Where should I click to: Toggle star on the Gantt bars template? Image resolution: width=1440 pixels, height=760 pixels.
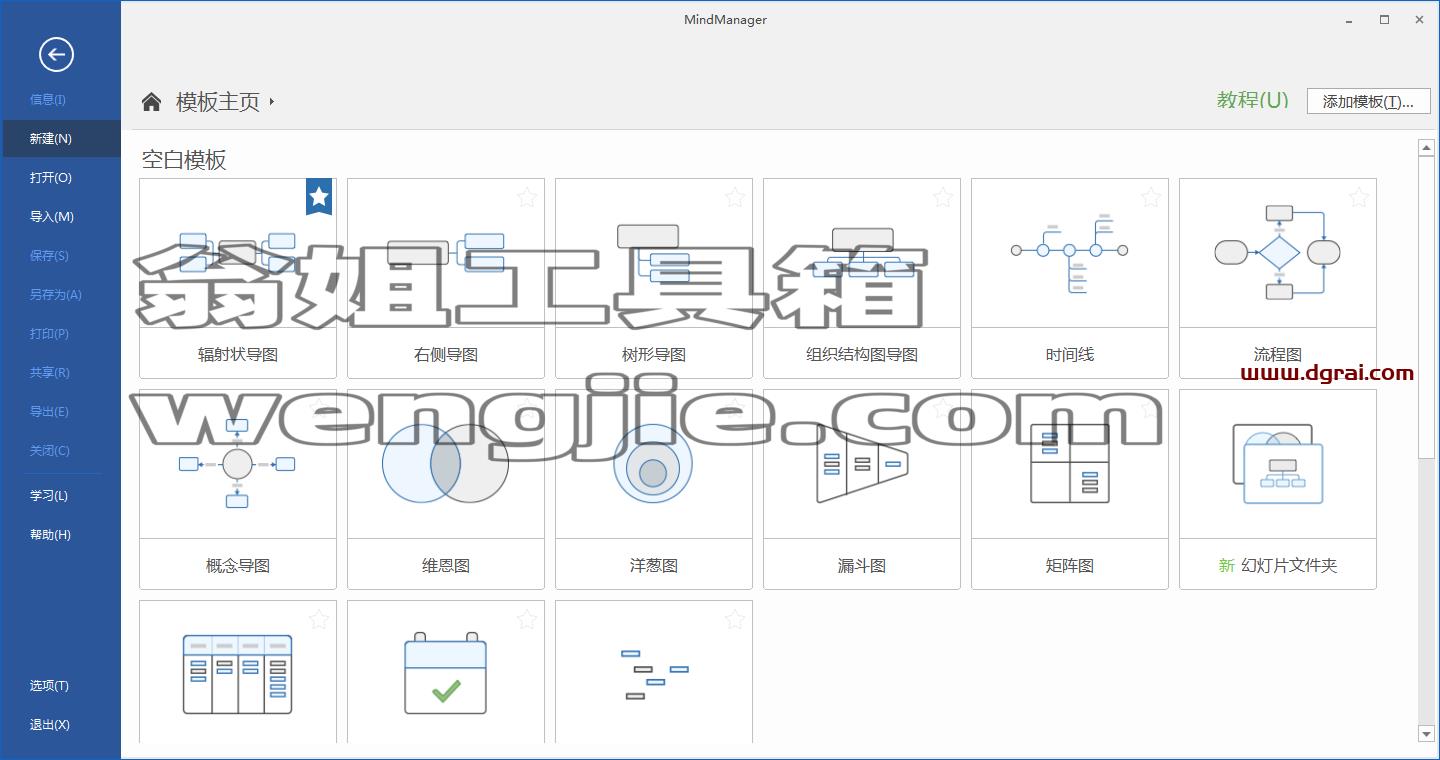(735, 620)
